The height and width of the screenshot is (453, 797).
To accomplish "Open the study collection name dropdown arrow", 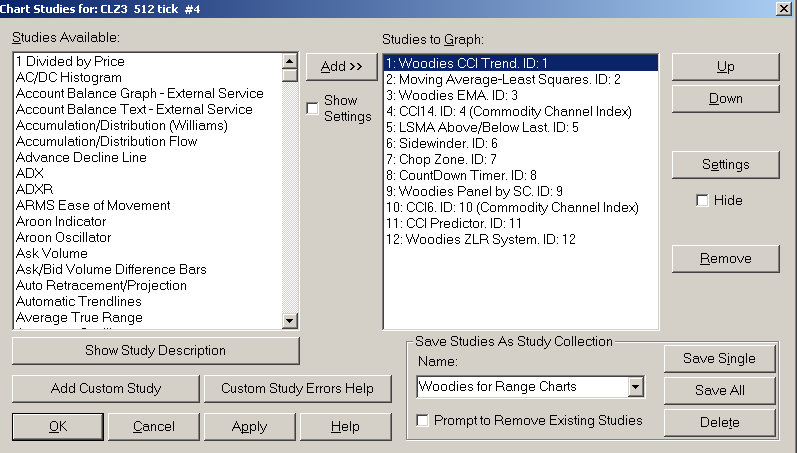I will 635,387.
